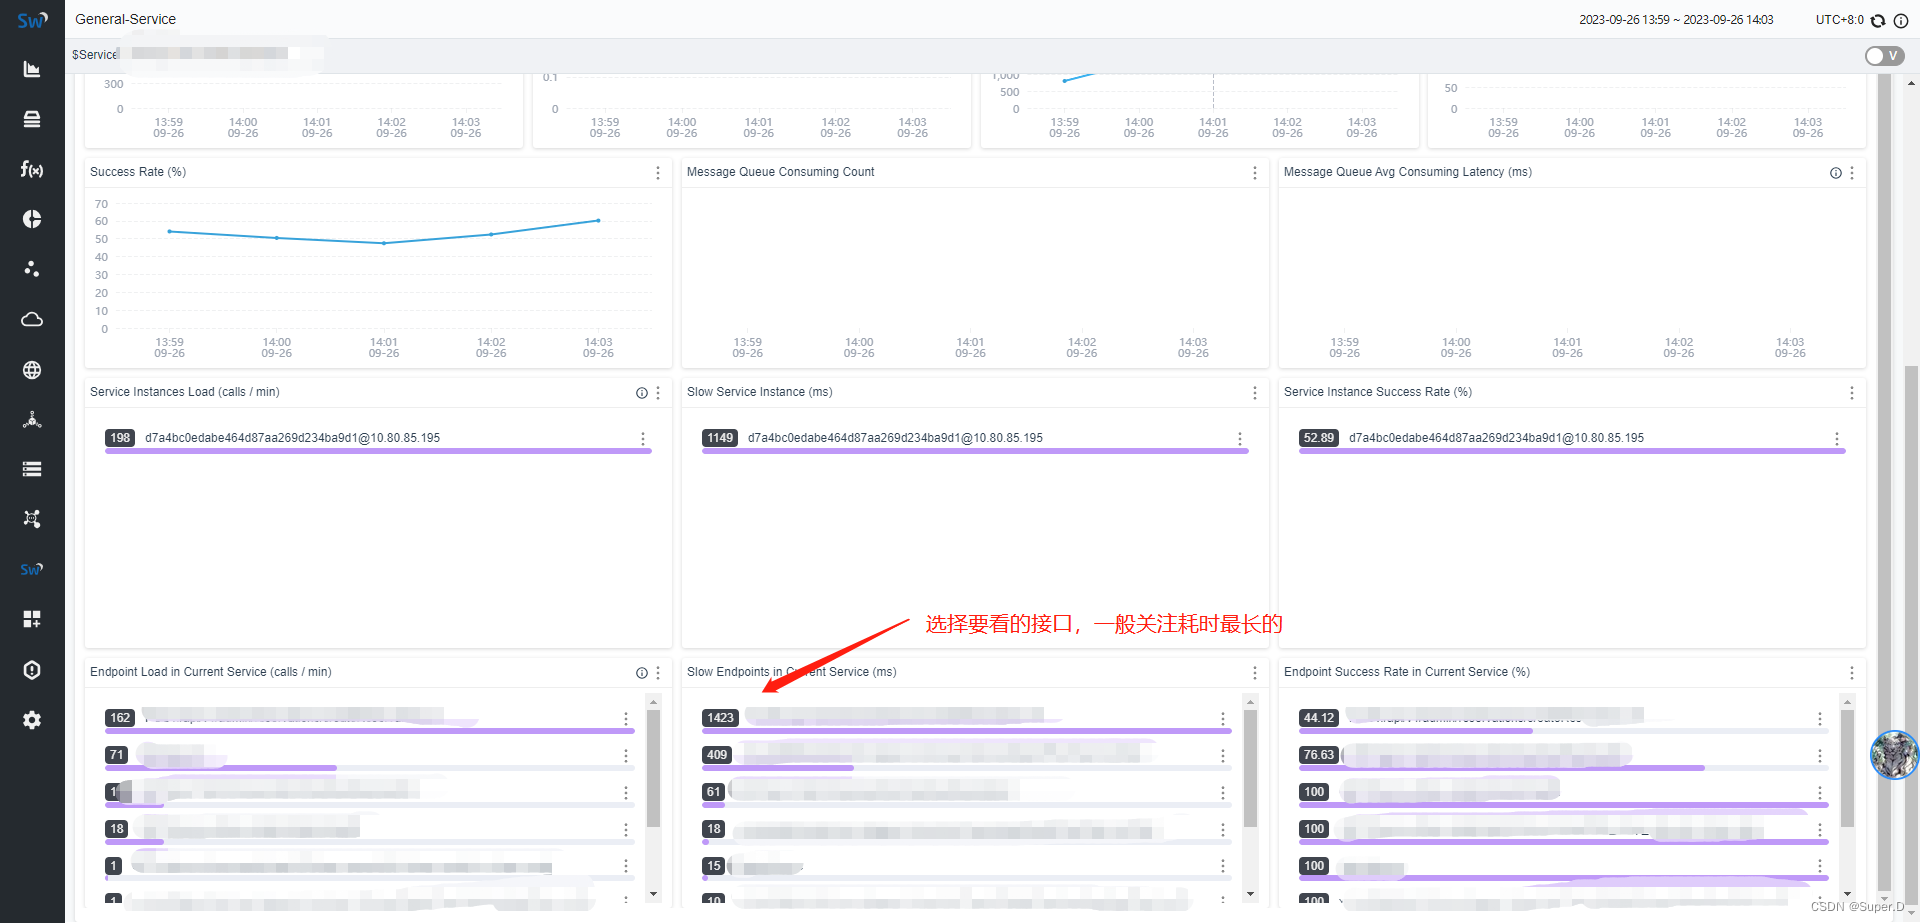Open options for instance row with 52.89 rate
1920x923 pixels.
(1837, 439)
